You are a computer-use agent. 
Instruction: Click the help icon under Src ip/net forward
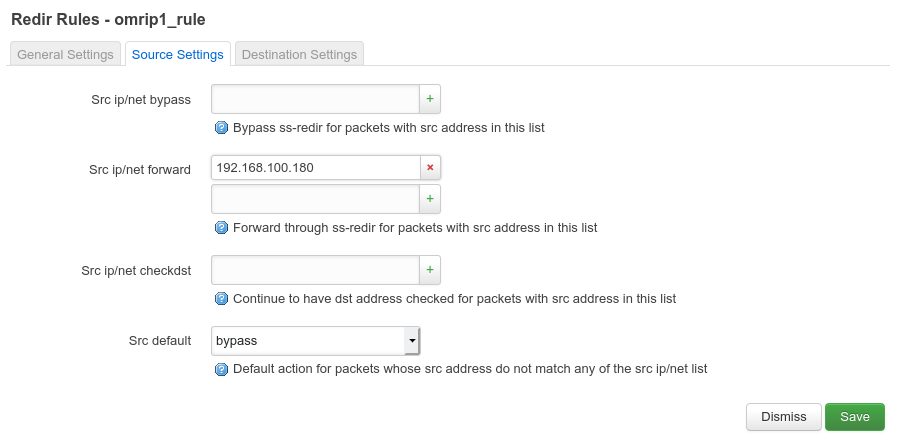pos(222,228)
